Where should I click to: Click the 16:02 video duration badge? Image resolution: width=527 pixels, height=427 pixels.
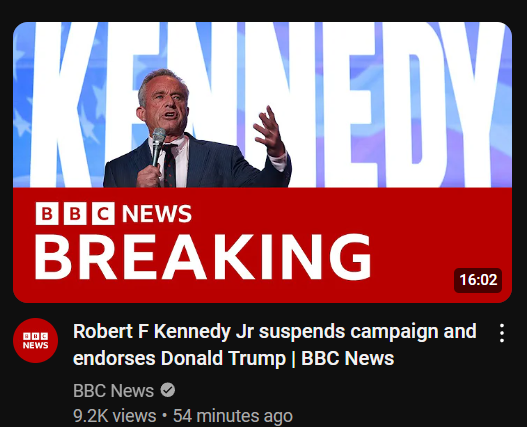(x=478, y=280)
